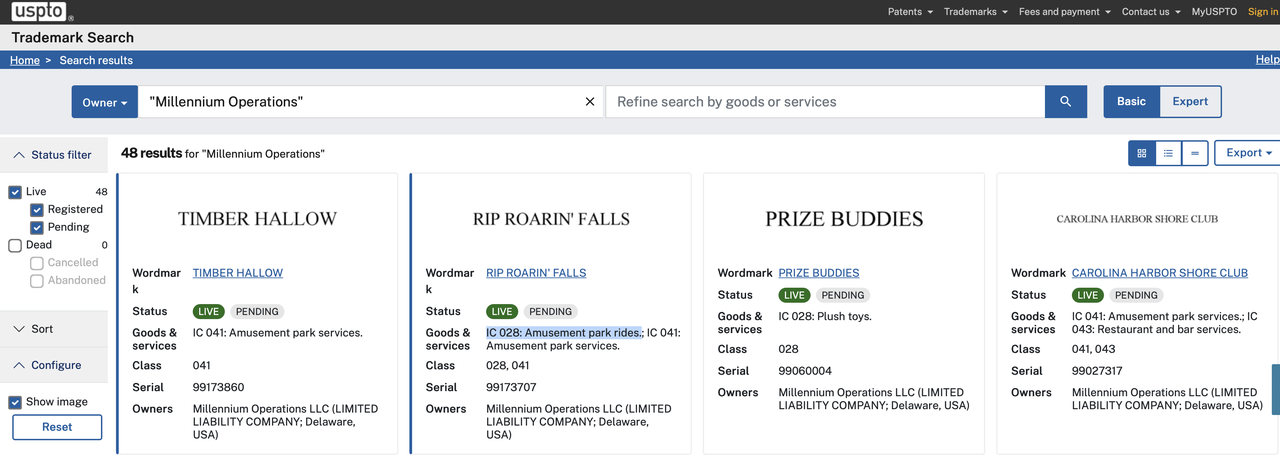Check the Dead status checkbox

15,245
